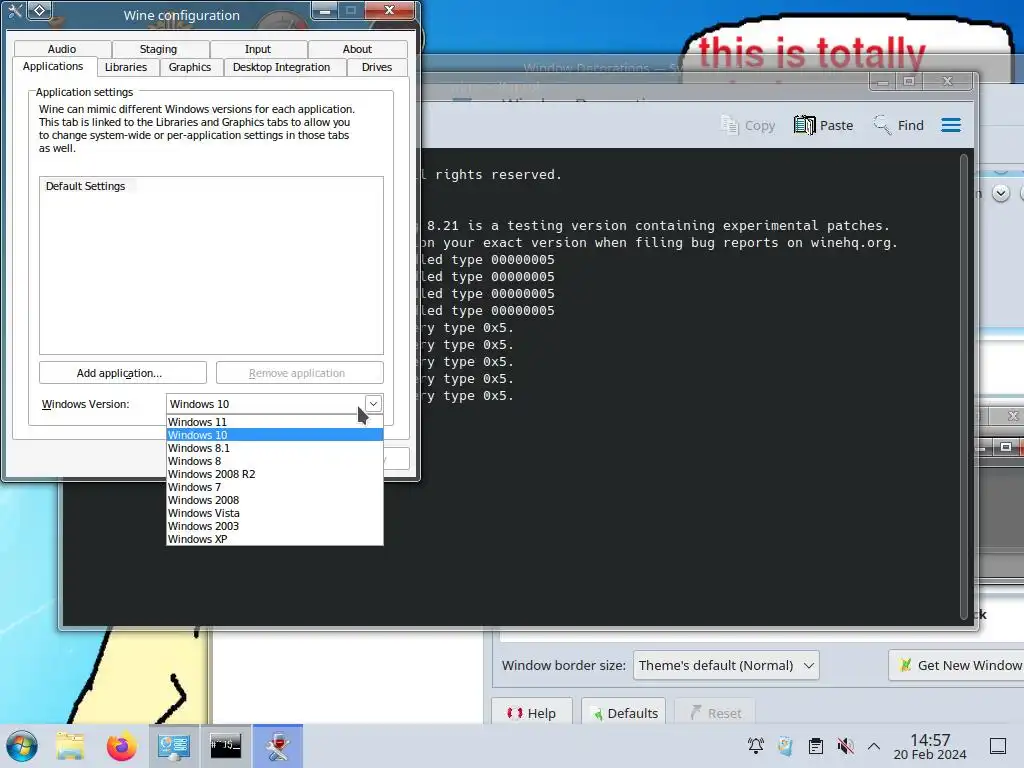The height and width of the screenshot is (768, 1024).
Task: Choose Windows 7 from the version list
Action: point(275,487)
